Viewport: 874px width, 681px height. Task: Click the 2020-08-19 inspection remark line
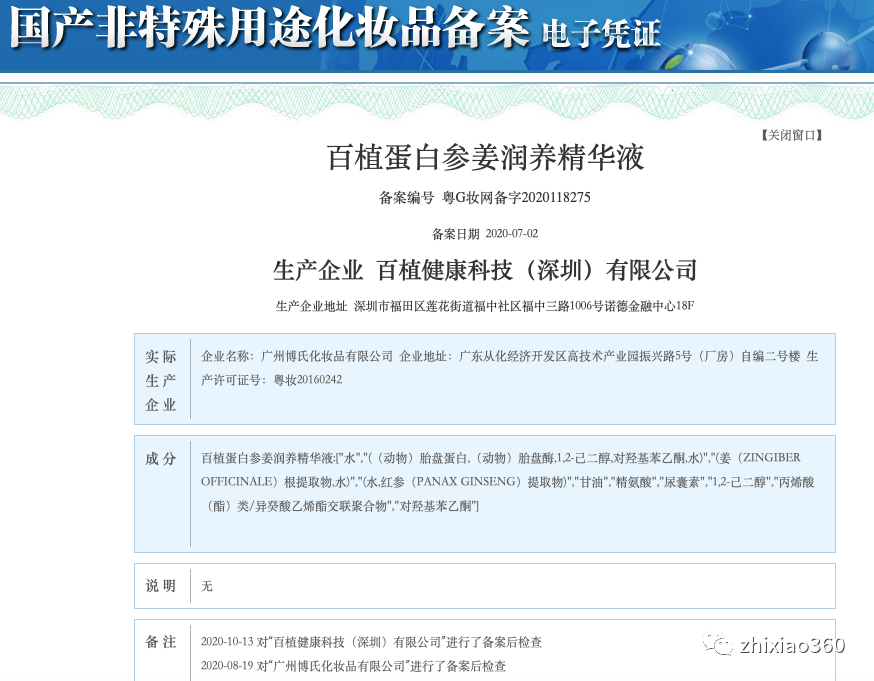pyautogui.click(x=353, y=666)
